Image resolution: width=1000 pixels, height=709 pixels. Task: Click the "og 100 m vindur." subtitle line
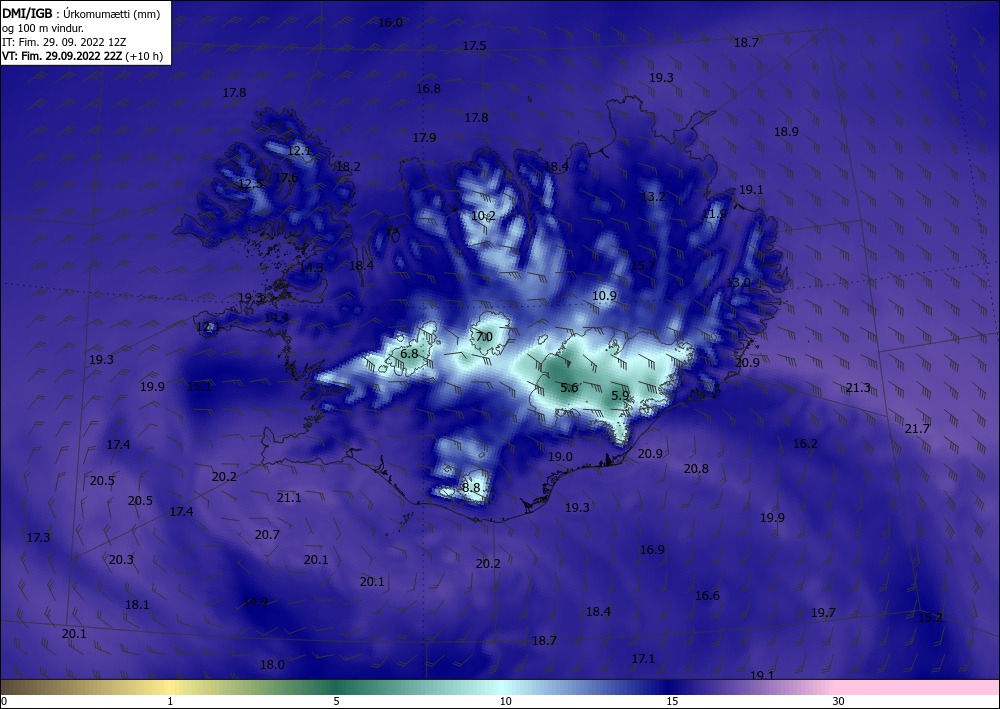(43, 28)
